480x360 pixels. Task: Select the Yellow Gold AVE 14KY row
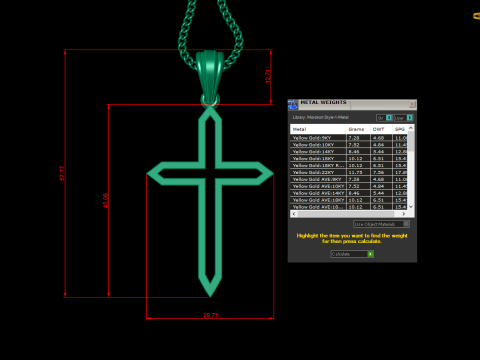tap(348, 193)
